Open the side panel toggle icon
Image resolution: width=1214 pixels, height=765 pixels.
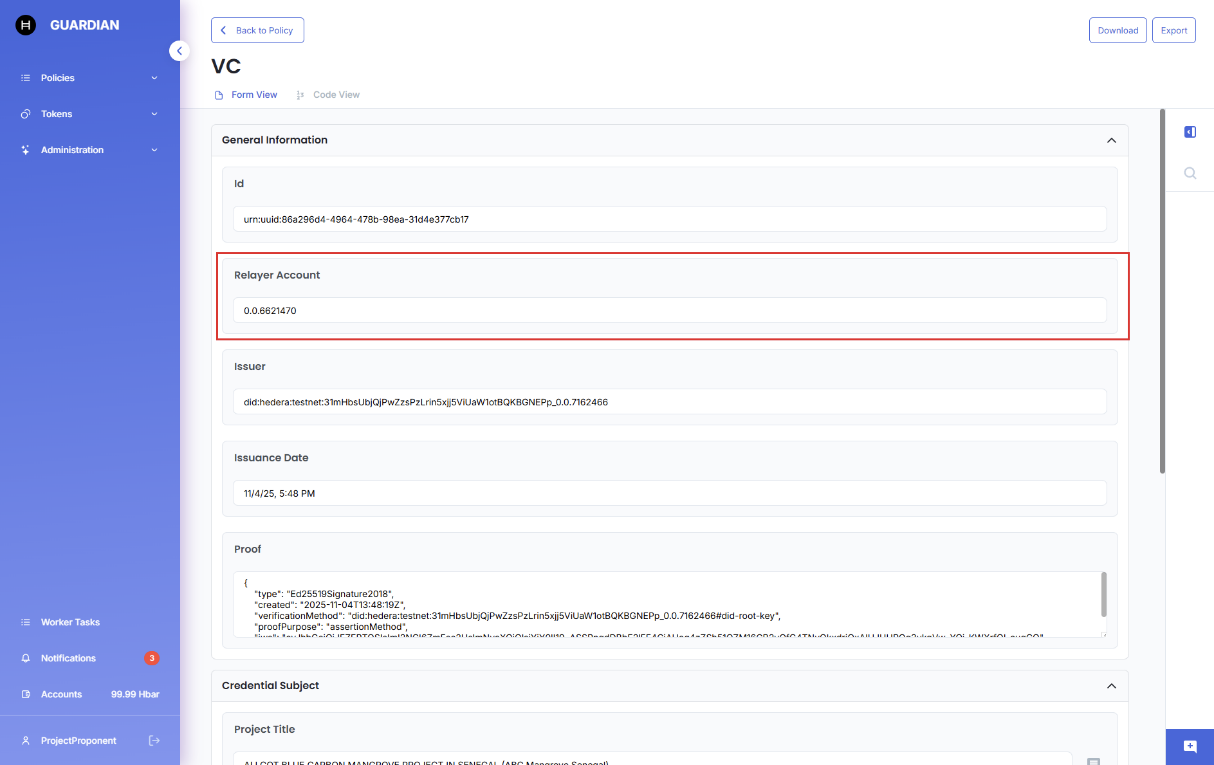[1190, 132]
